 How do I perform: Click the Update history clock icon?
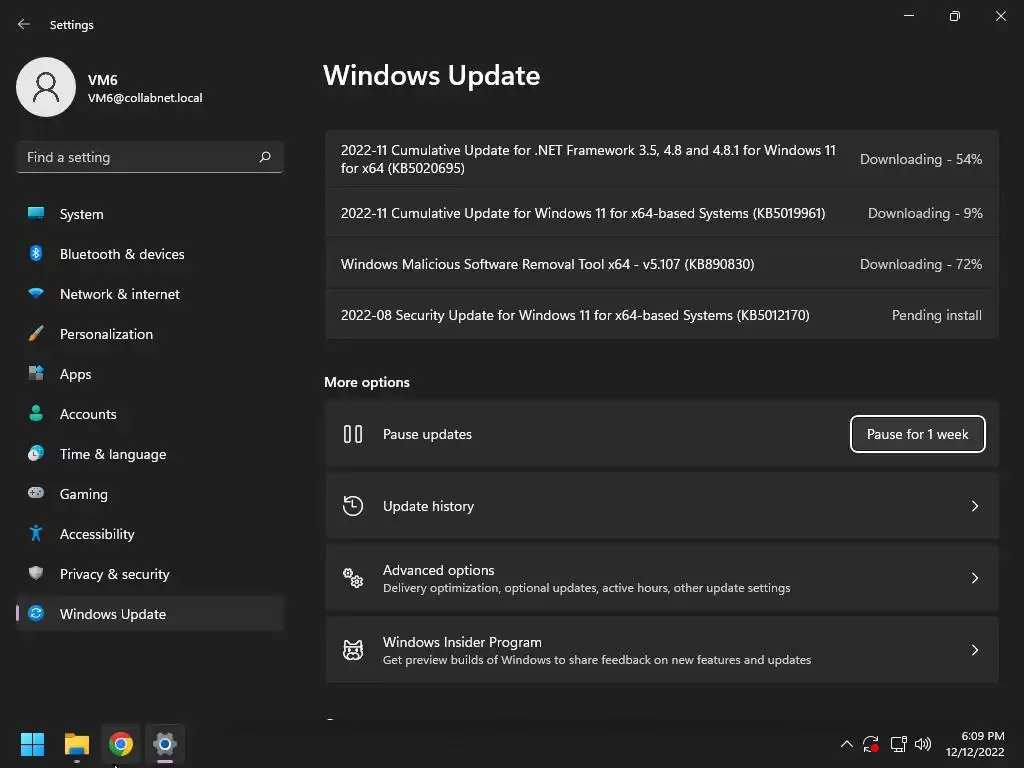click(x=353, y=505)
